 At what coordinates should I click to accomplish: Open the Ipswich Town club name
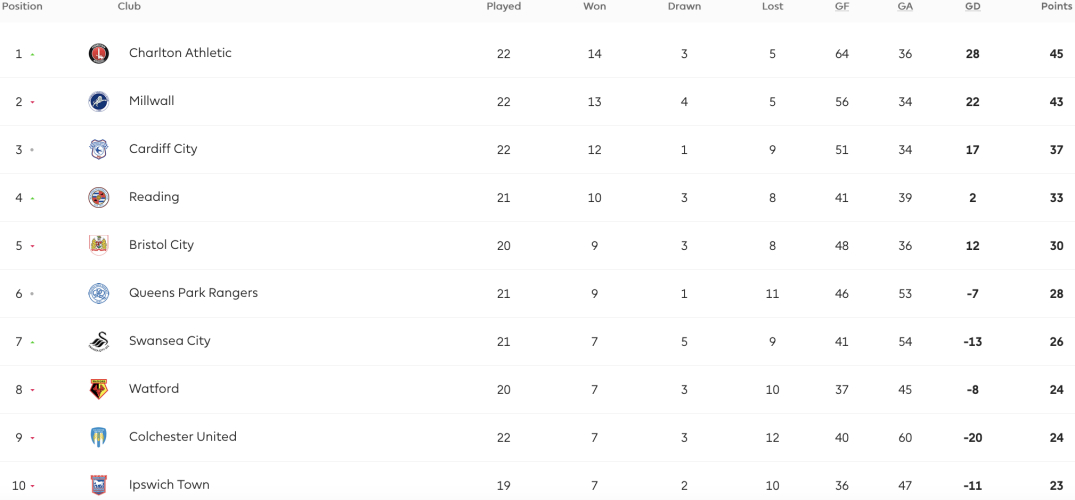(169, 485)
